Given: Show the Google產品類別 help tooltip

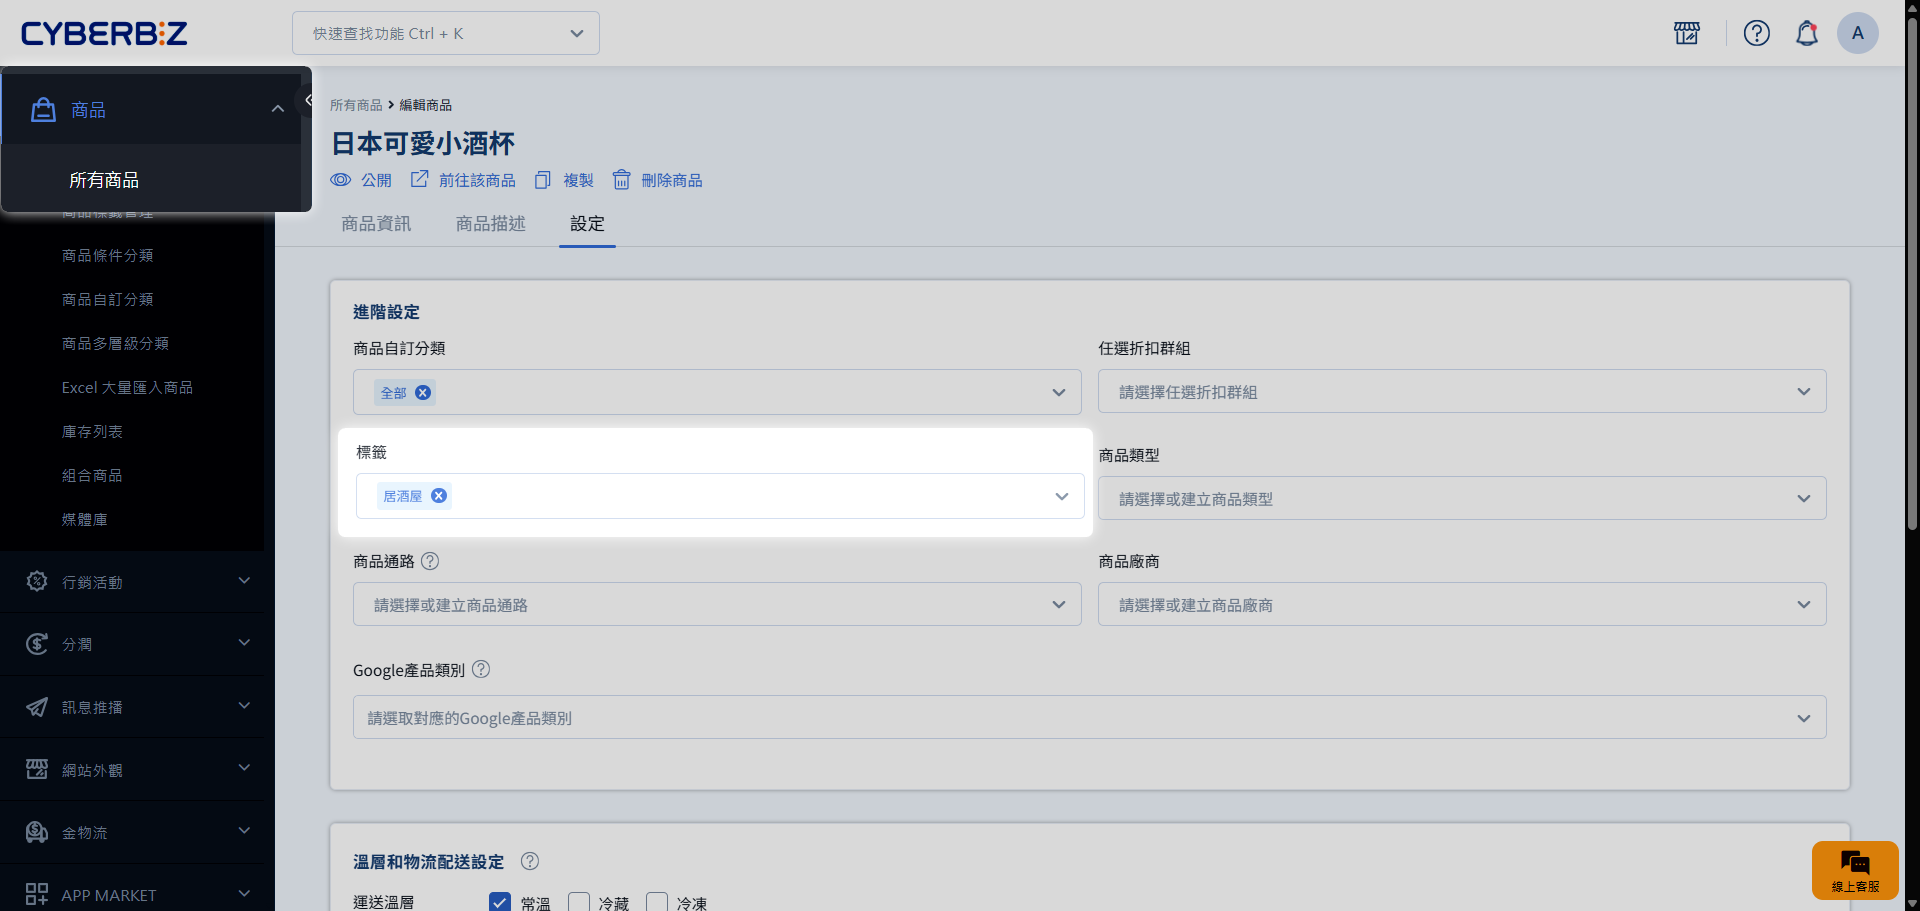Looking at the screenshot, I should pyautogui.click(x=481, y=669).
